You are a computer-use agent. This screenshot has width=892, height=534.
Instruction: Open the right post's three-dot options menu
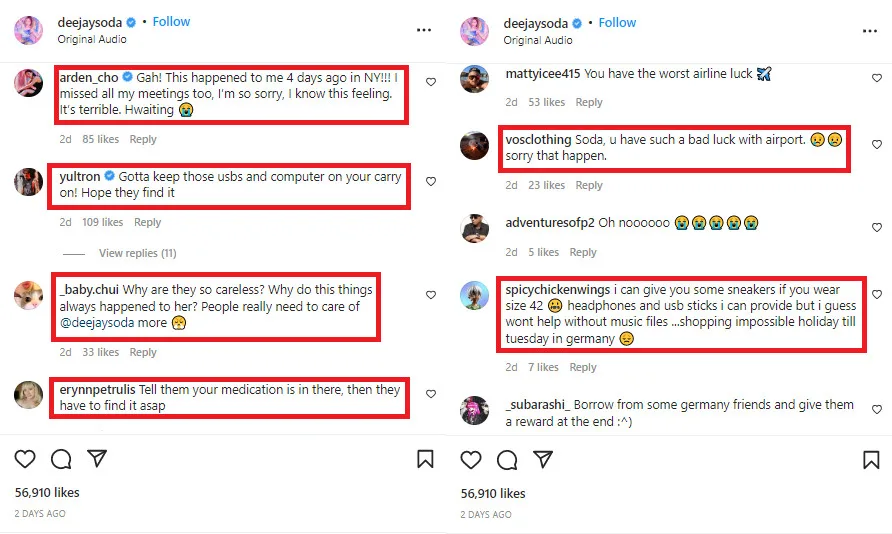tap(870, 30)
